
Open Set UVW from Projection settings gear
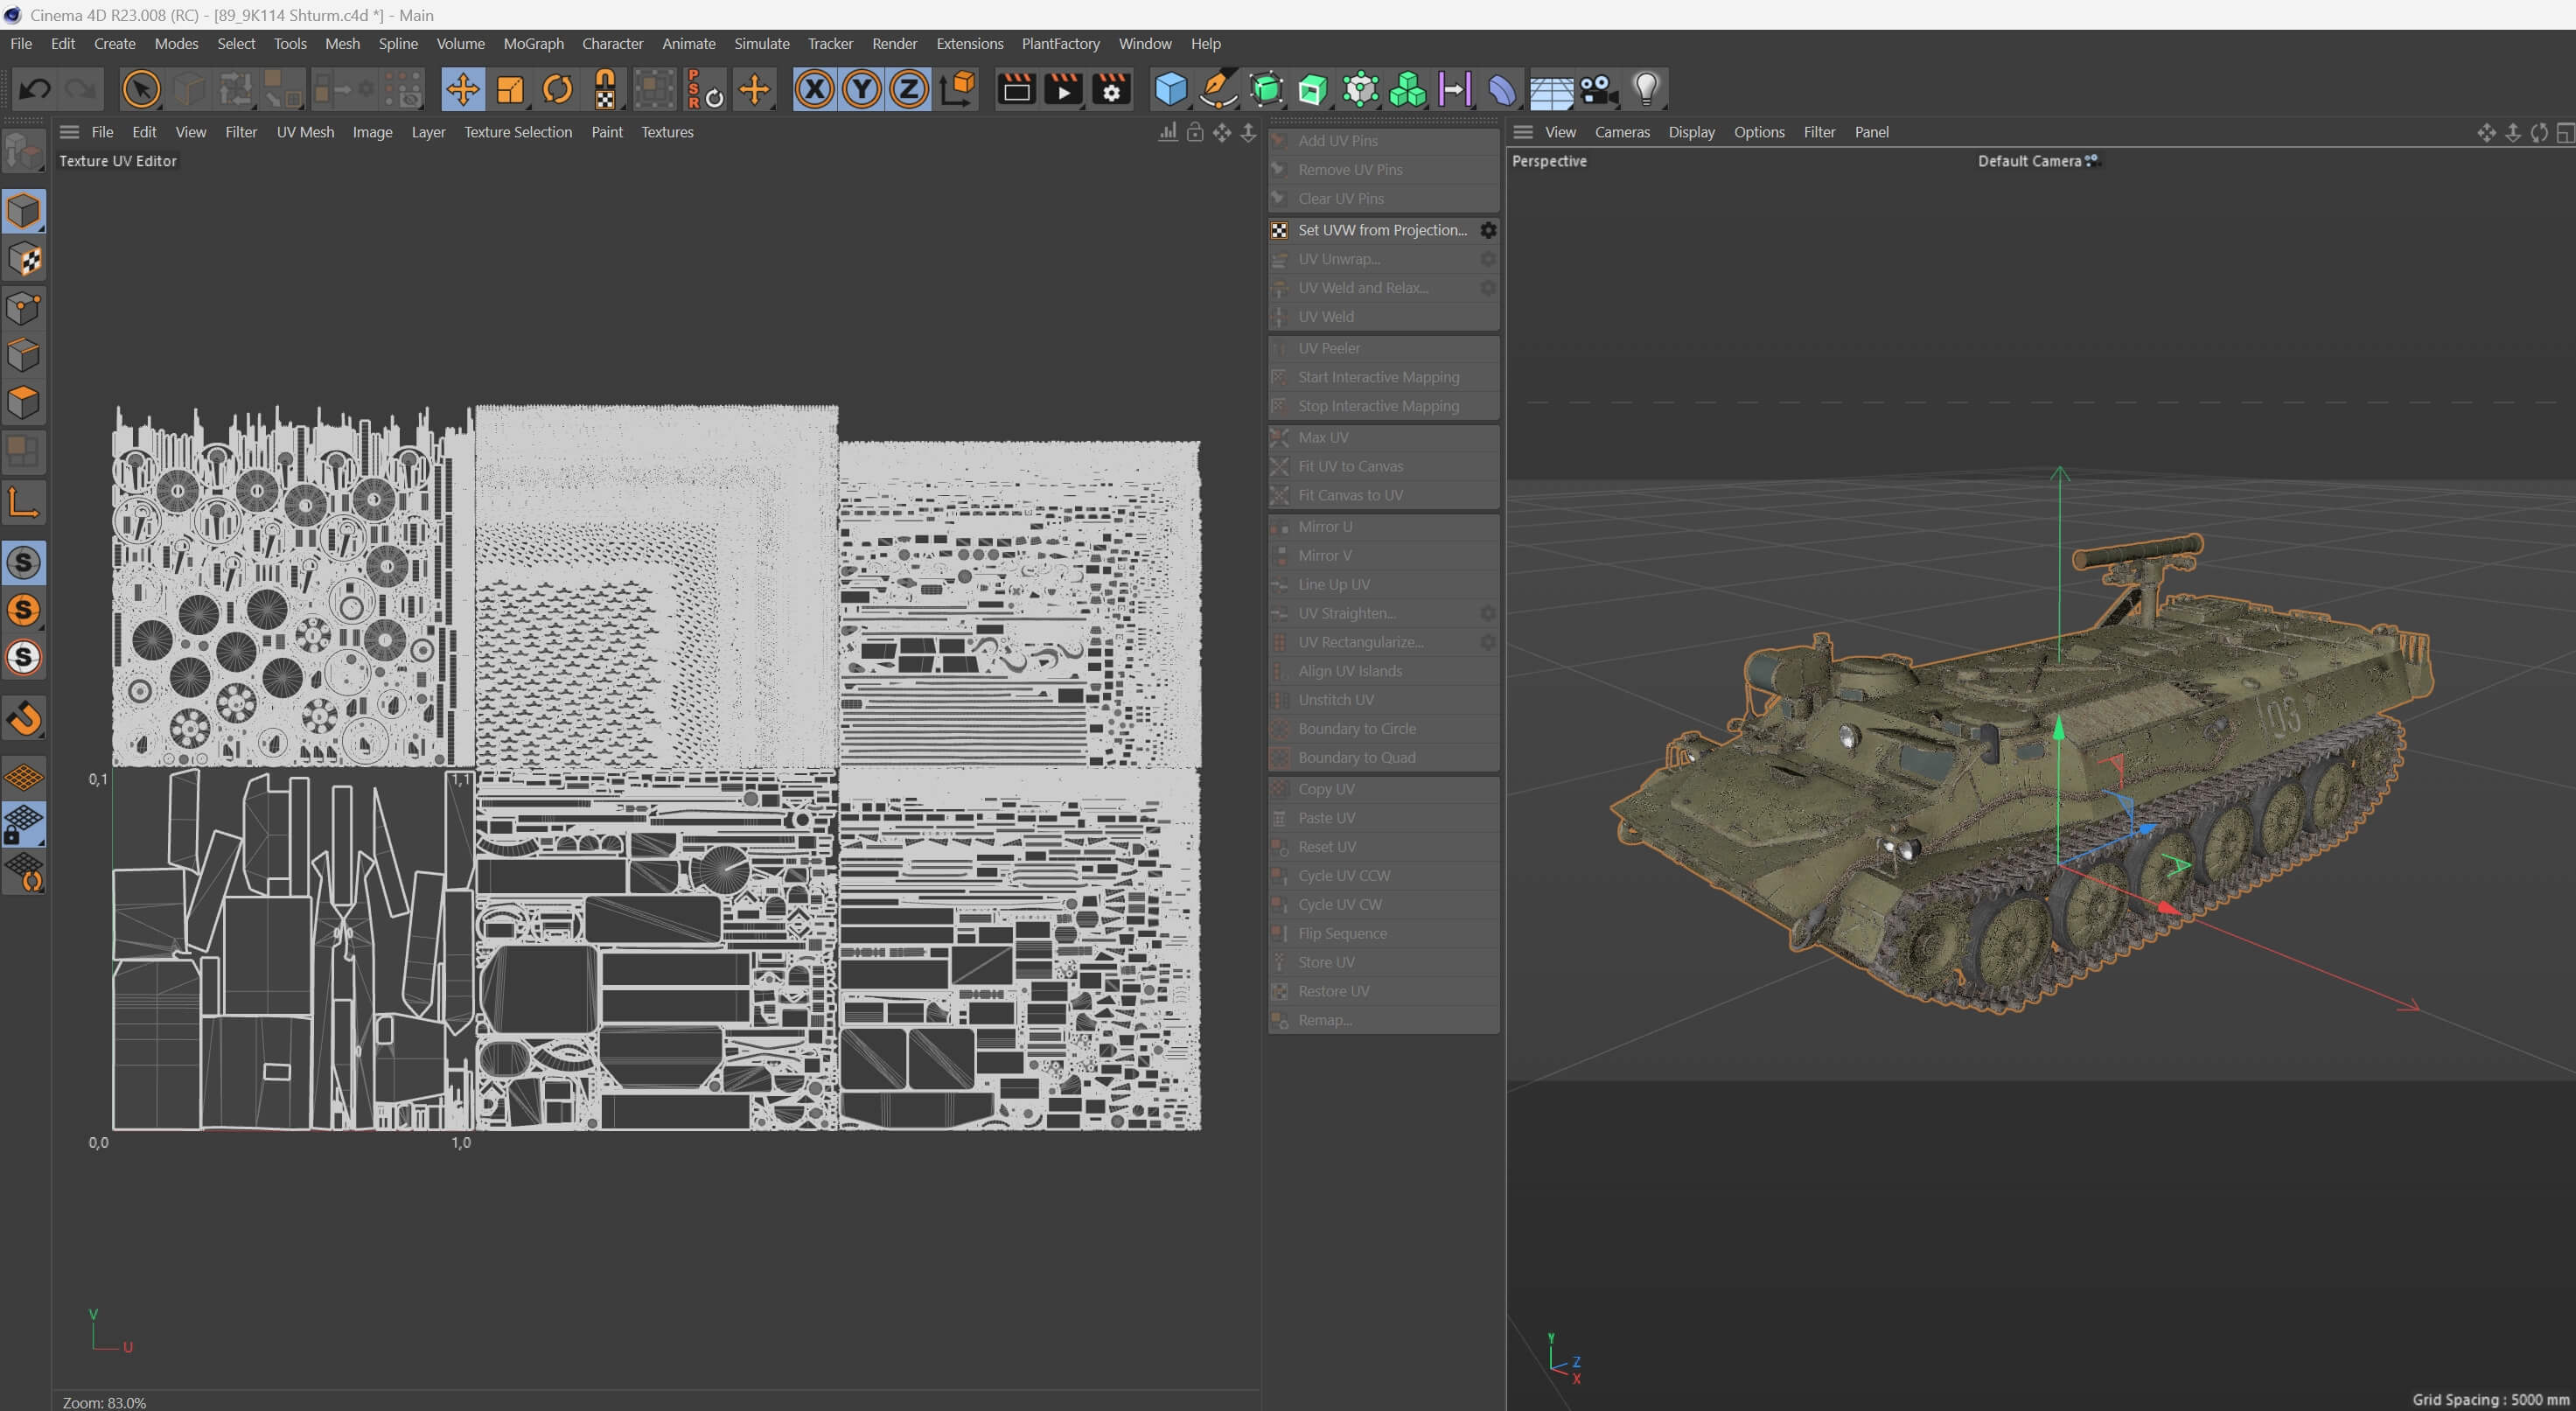(x=1488, y=230)
